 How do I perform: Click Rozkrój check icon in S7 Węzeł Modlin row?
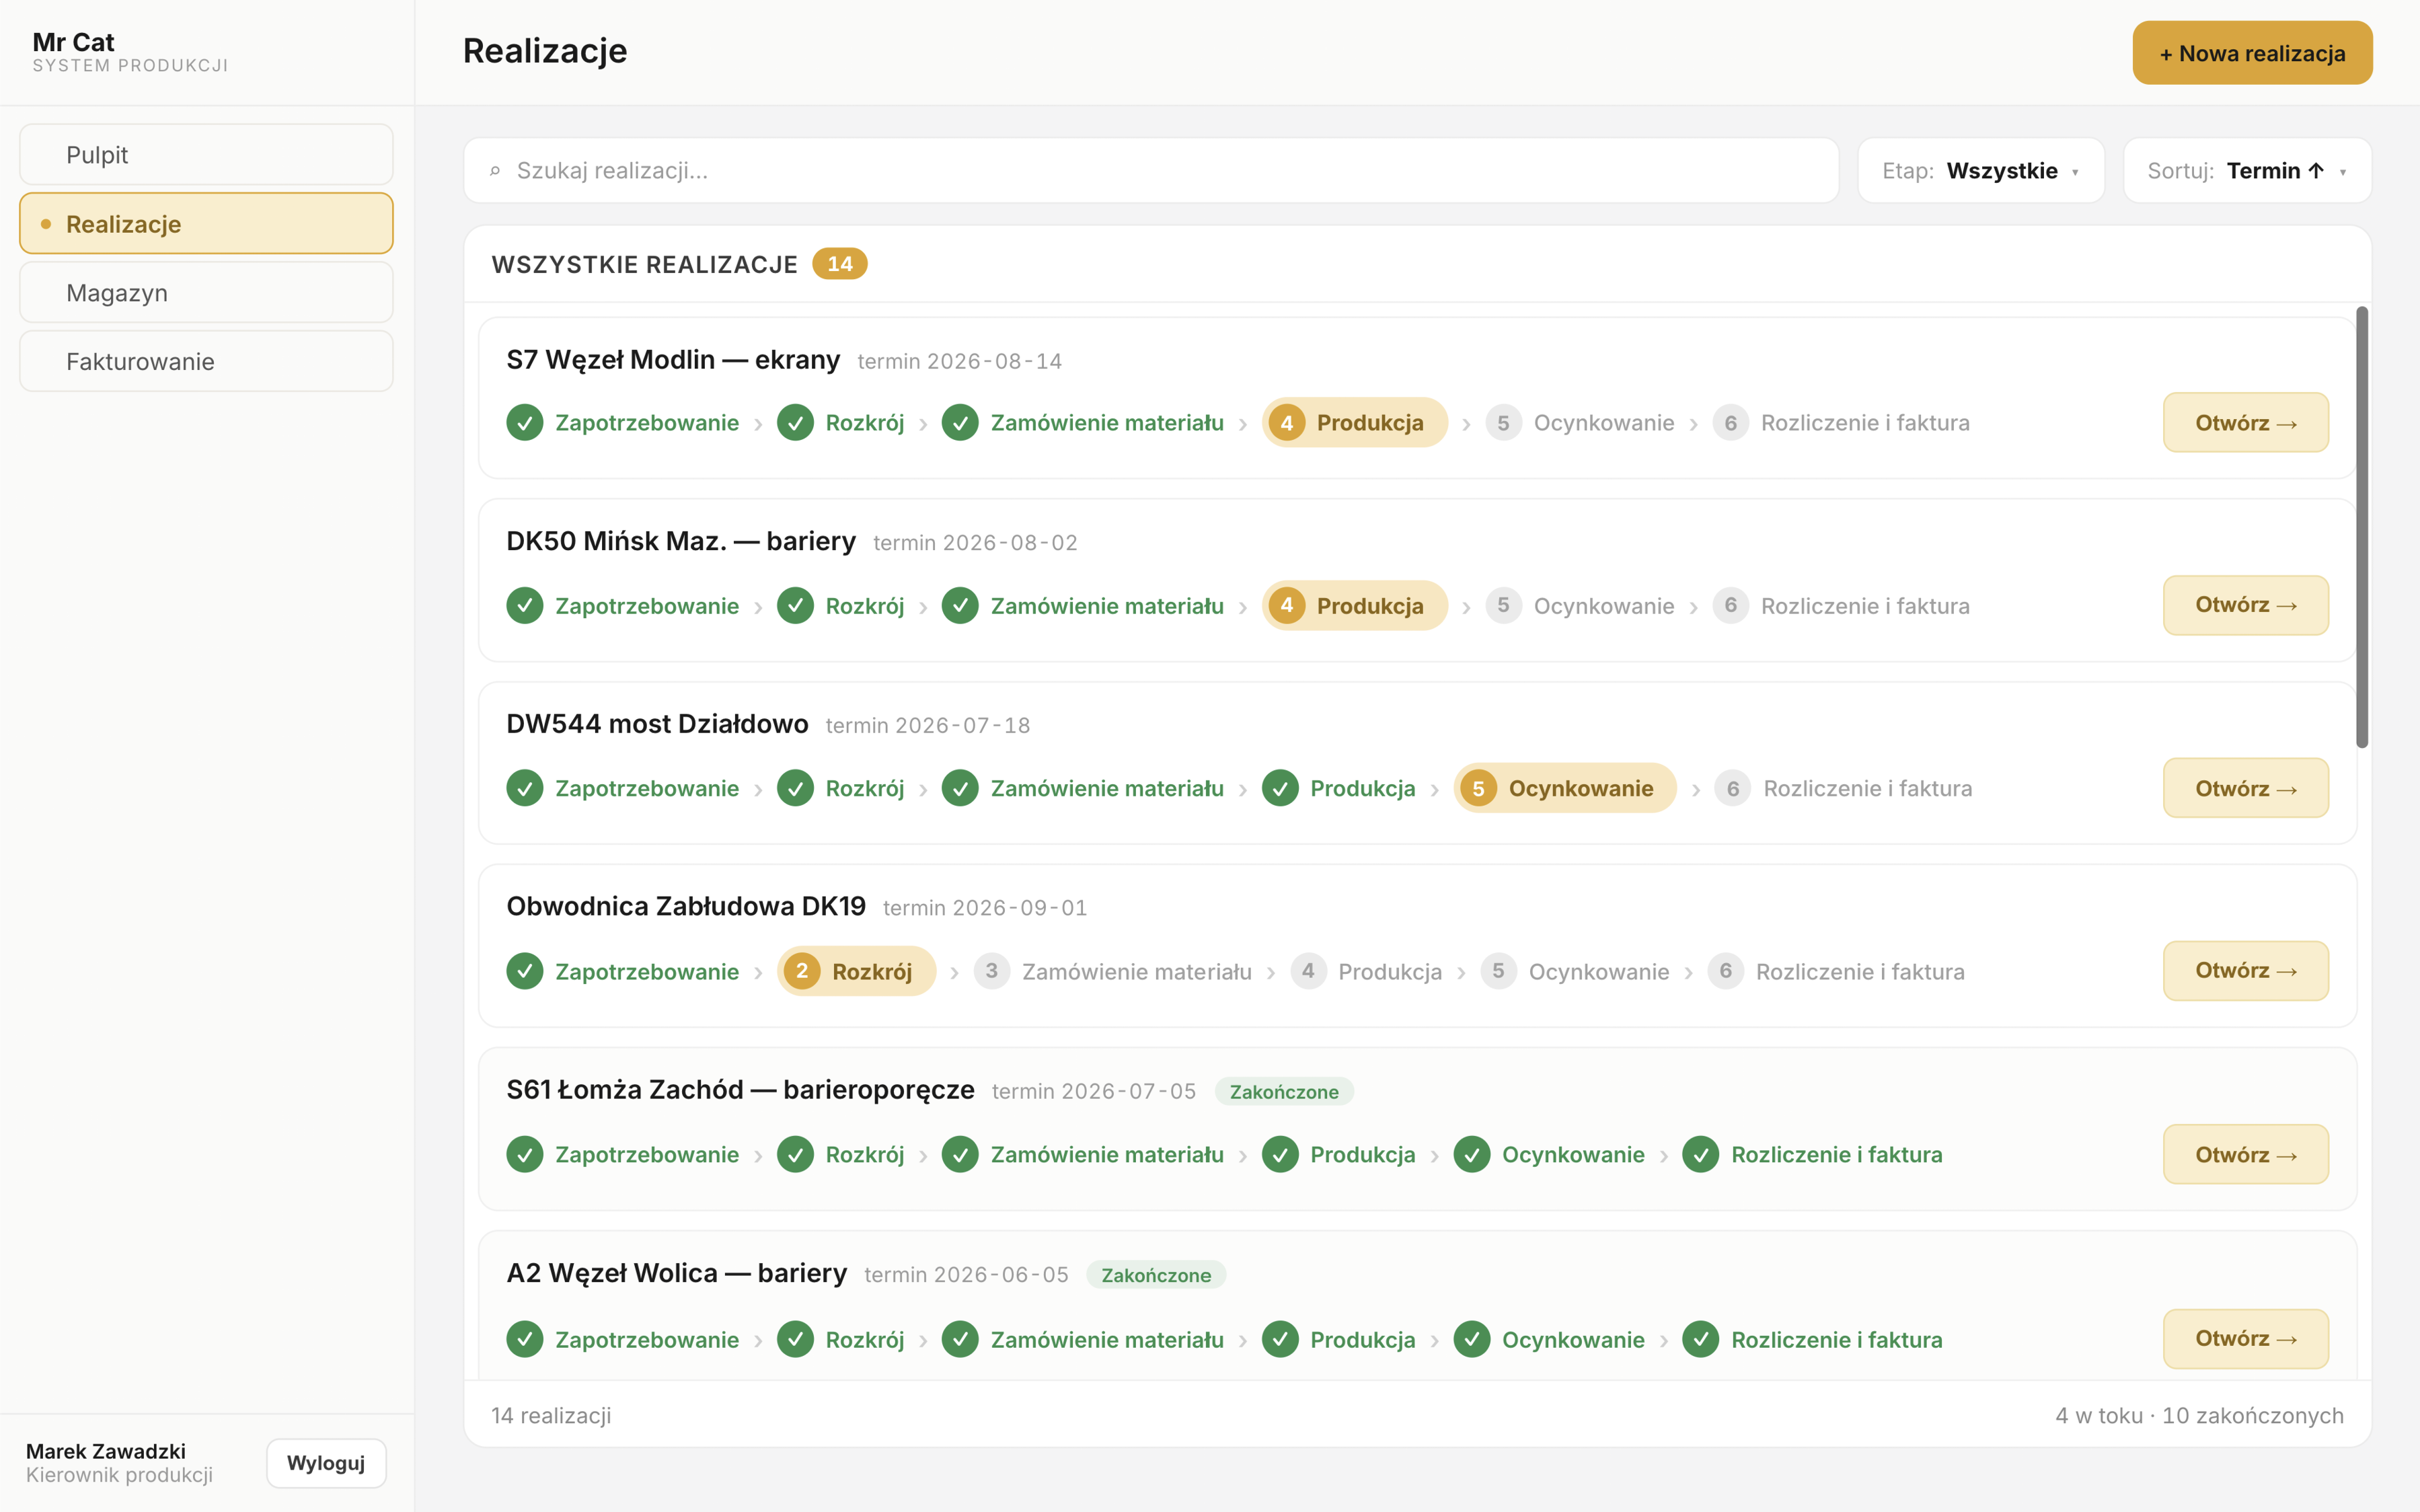point(795,423)
